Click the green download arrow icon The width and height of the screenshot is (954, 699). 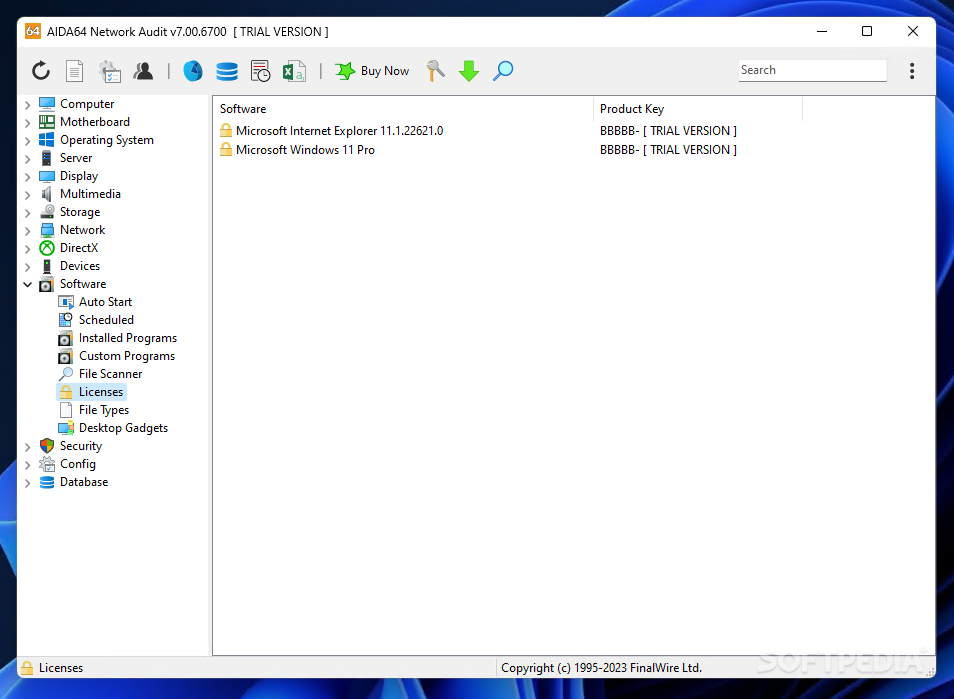pyautogui.click(x=469, y=71)
